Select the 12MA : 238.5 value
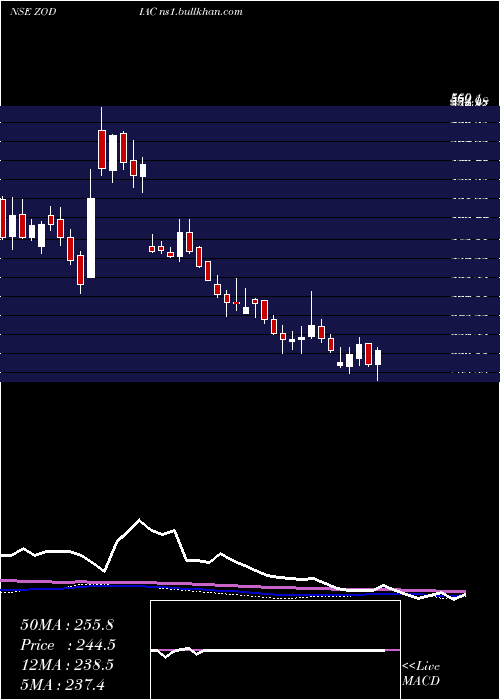 [67, 665]
